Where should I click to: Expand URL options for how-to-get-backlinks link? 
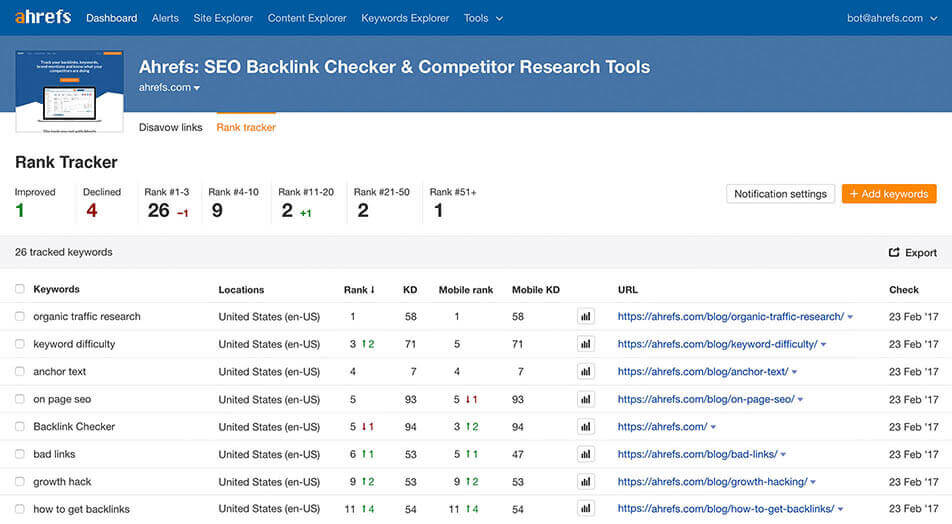[x=840, y=509]
